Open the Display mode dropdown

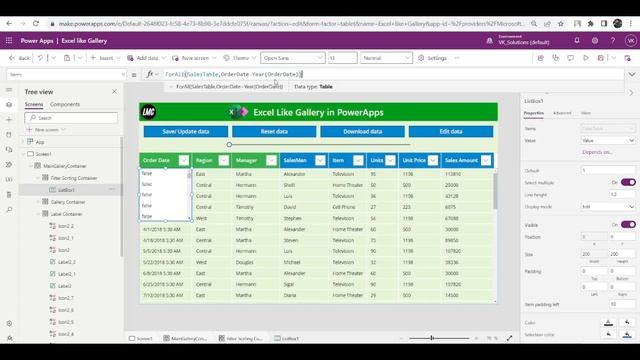[x=608, y=207]
